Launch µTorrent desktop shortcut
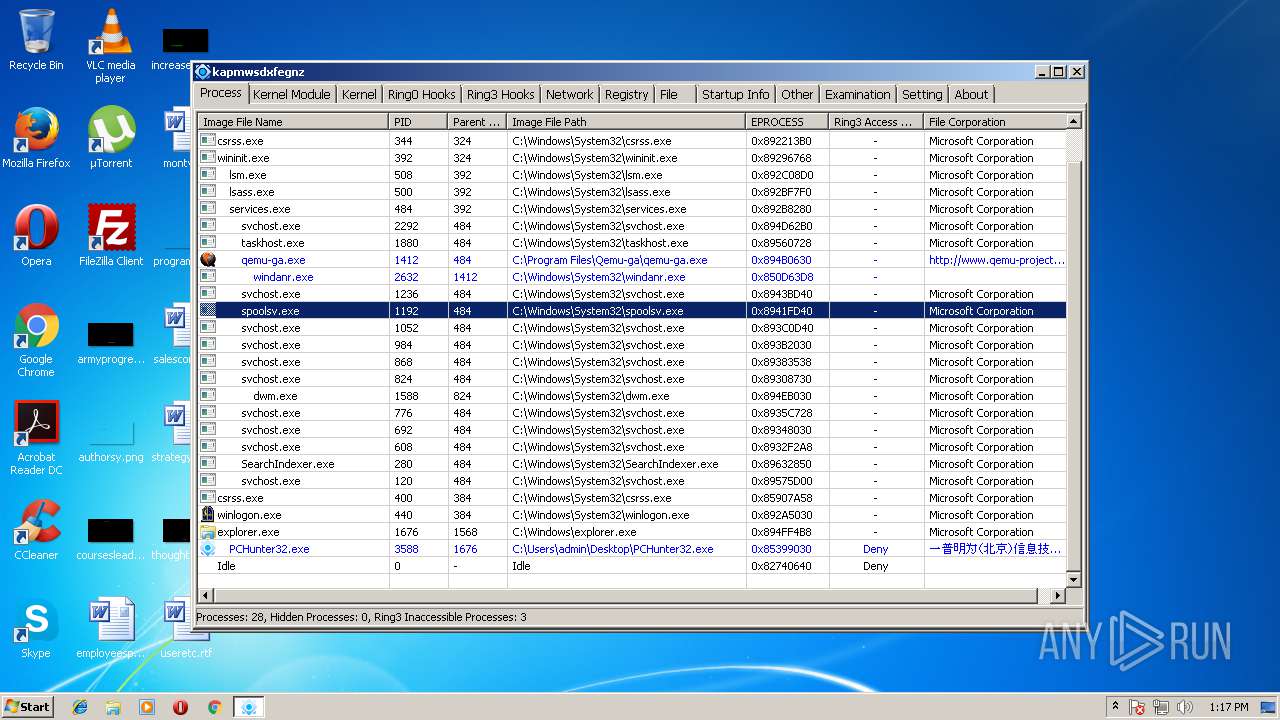This screenshot has height=720, width=1280. pos(111,137)
